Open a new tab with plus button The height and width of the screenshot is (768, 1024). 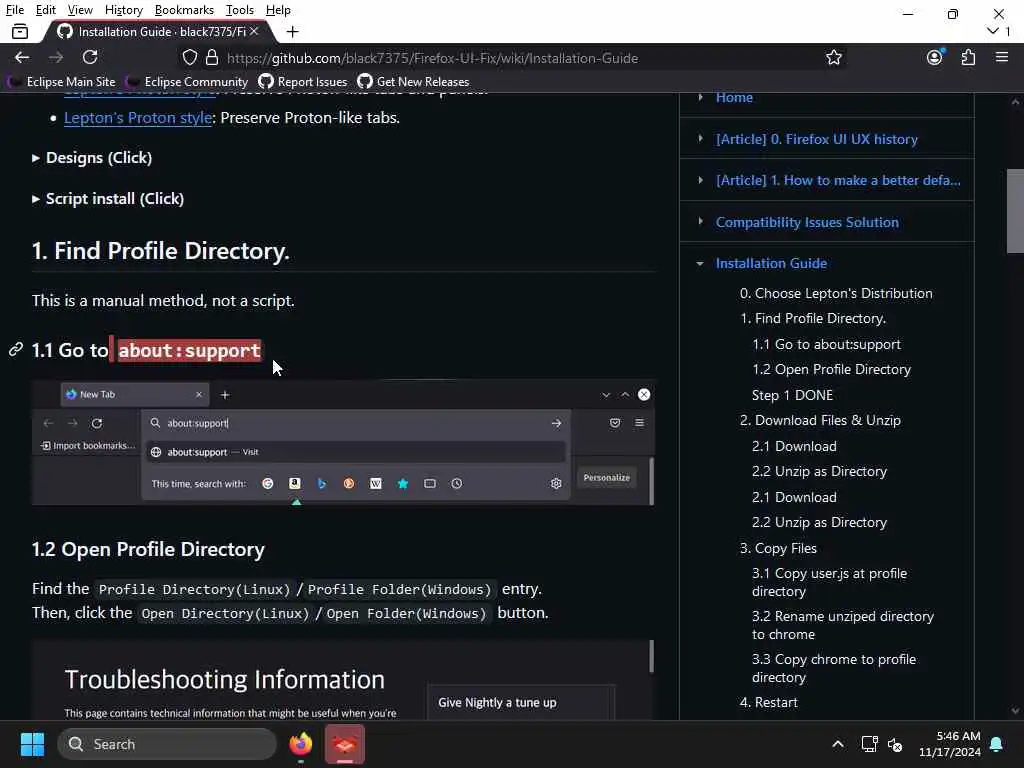tap(293, 31)
